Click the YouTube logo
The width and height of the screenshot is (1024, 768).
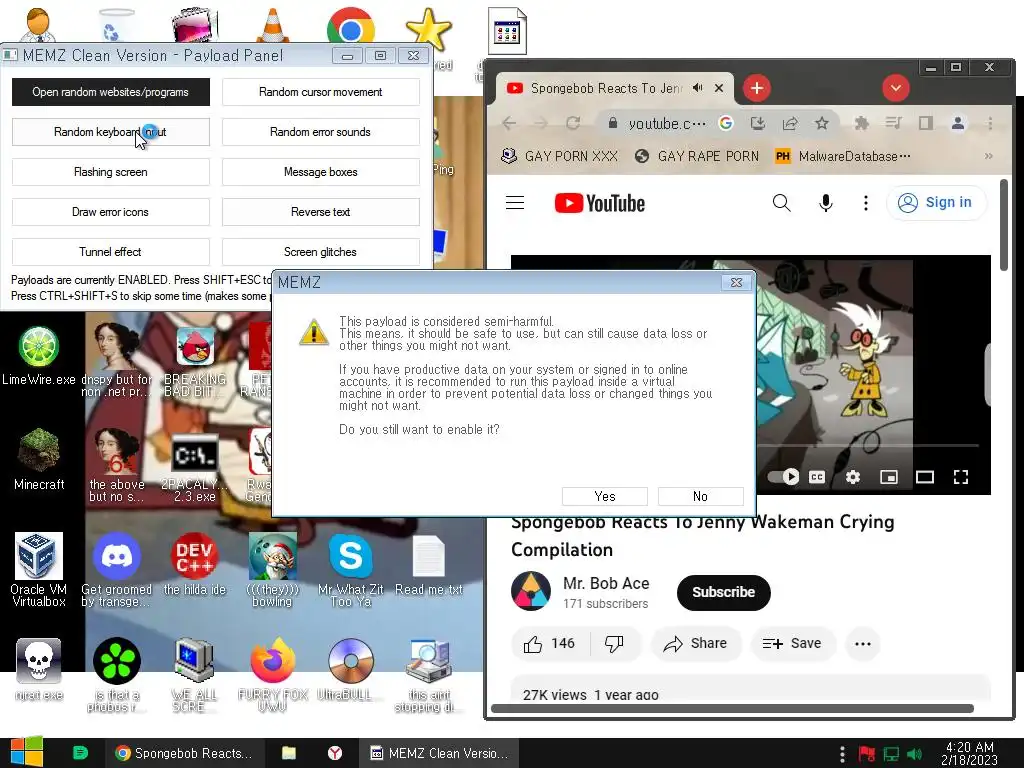coord(600,203)
